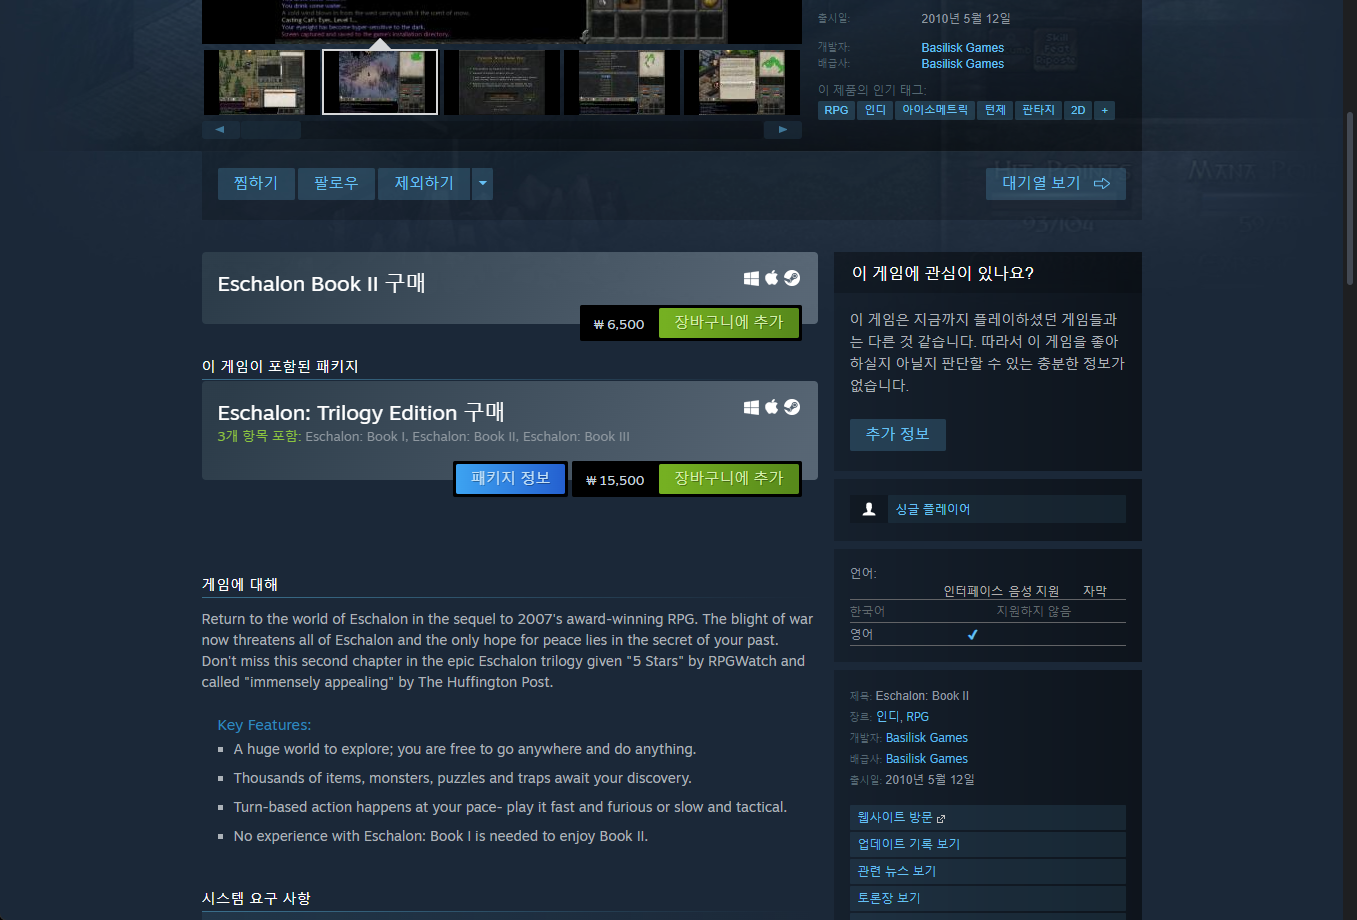Click 제외하기 to ignore this game
Screen dimensions: 1357x920
pos(424,184)
